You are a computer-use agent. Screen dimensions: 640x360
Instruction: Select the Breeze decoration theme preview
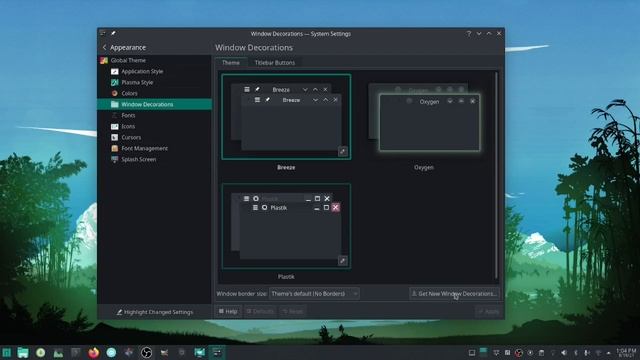(286, 117)
